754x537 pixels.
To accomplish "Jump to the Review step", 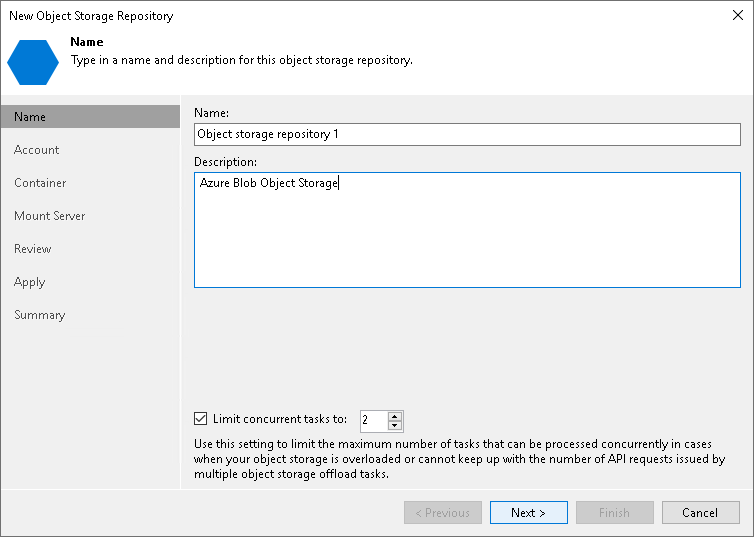I will [33, 249].
